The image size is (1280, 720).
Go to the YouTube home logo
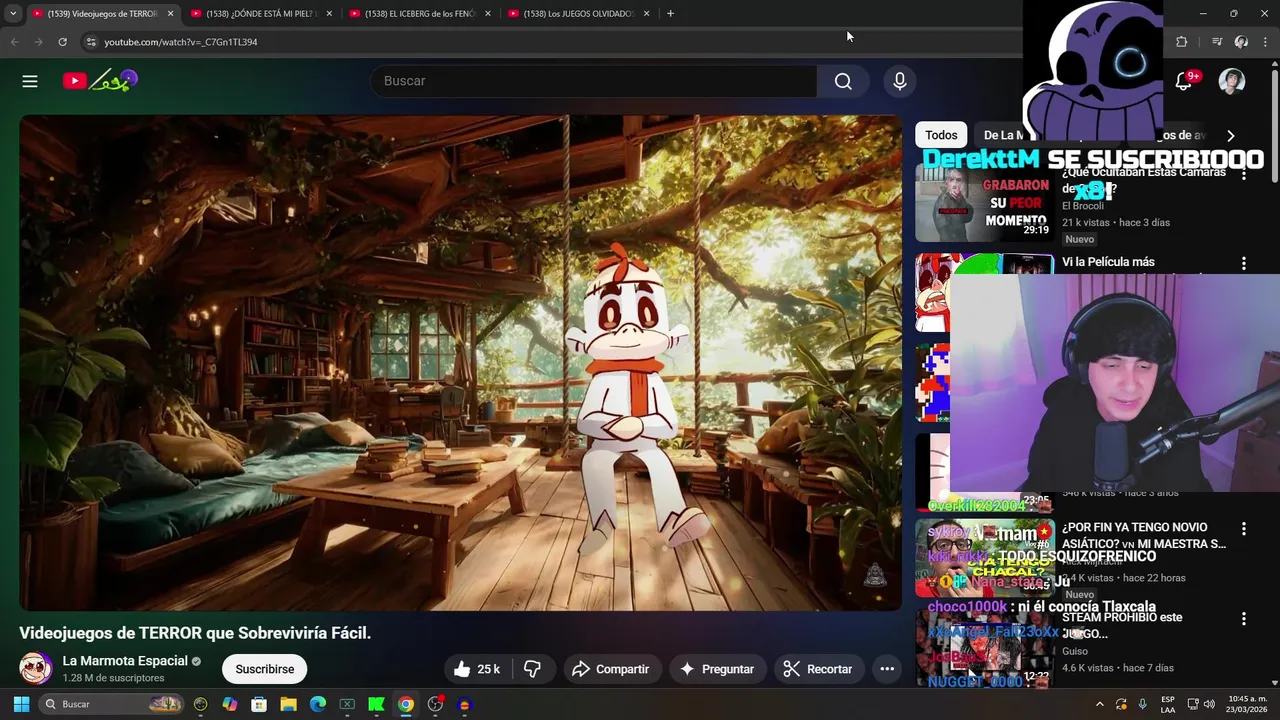[100, 81]
